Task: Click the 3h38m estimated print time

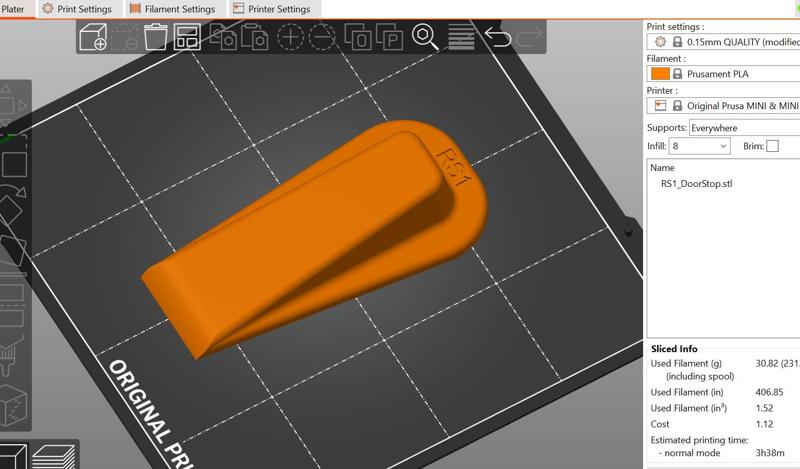Action: [770, 453]
